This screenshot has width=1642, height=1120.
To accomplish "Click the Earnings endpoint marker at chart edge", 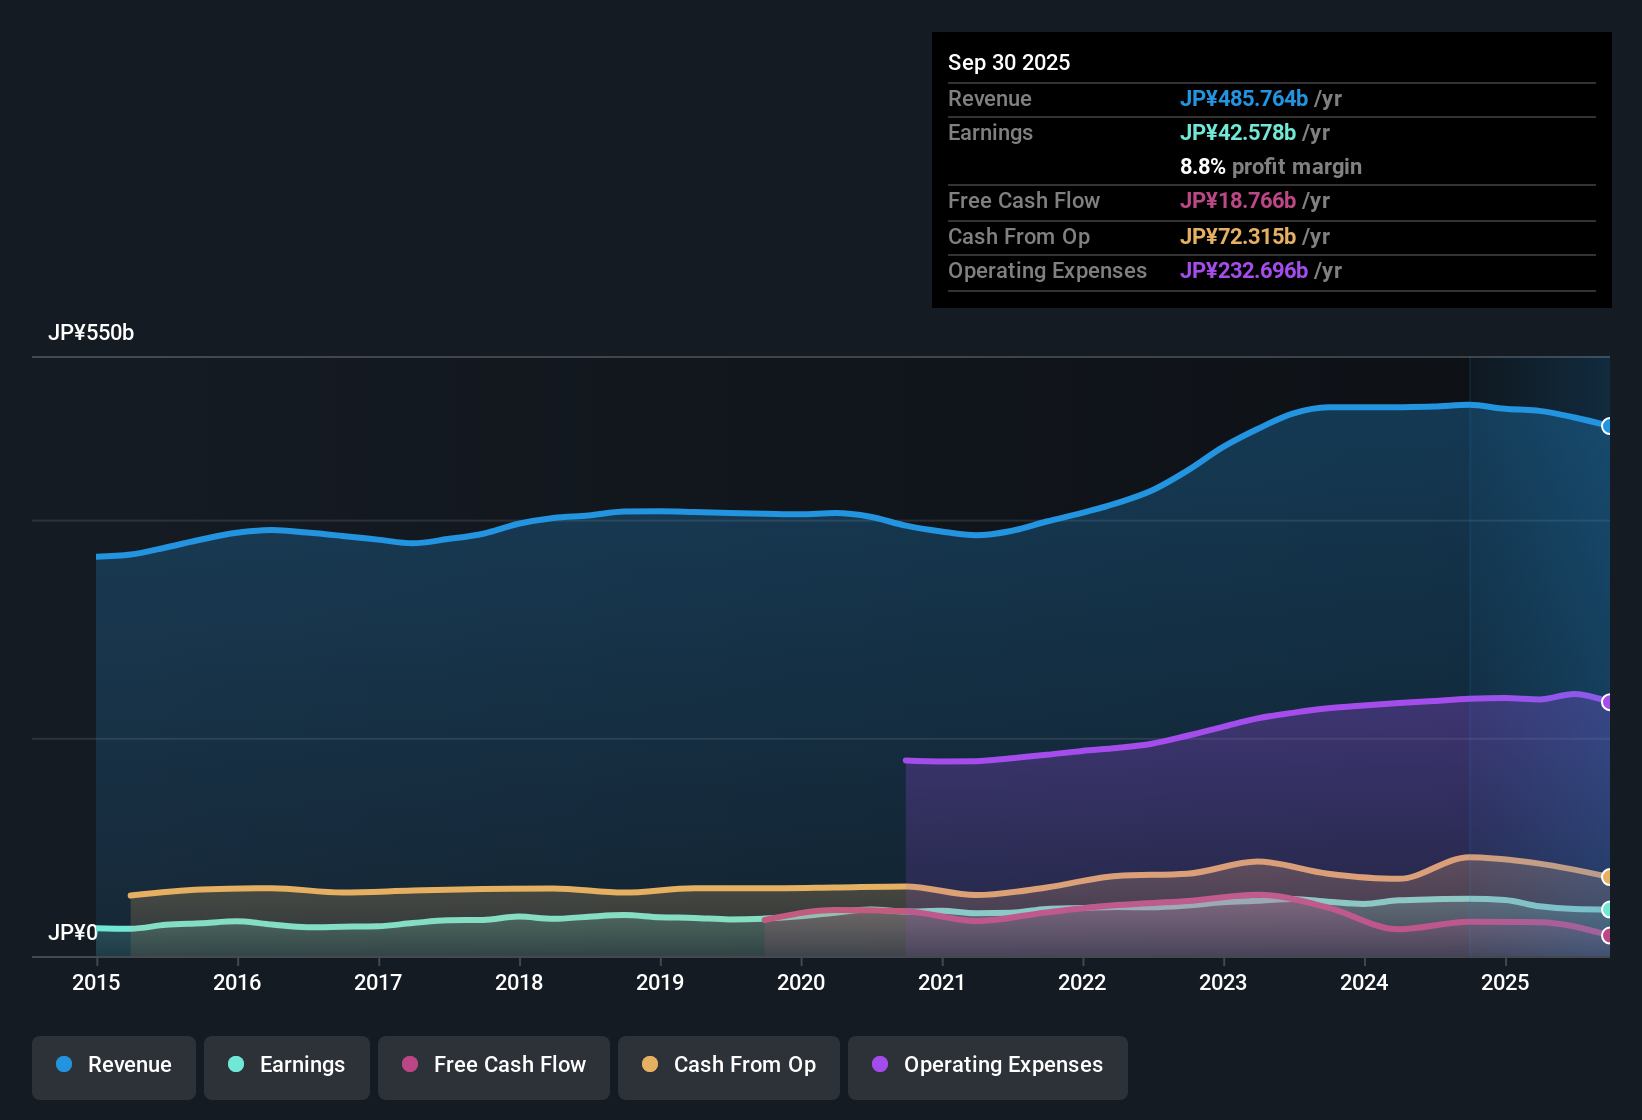I will pyautogui.click(x=1608, y=910).
